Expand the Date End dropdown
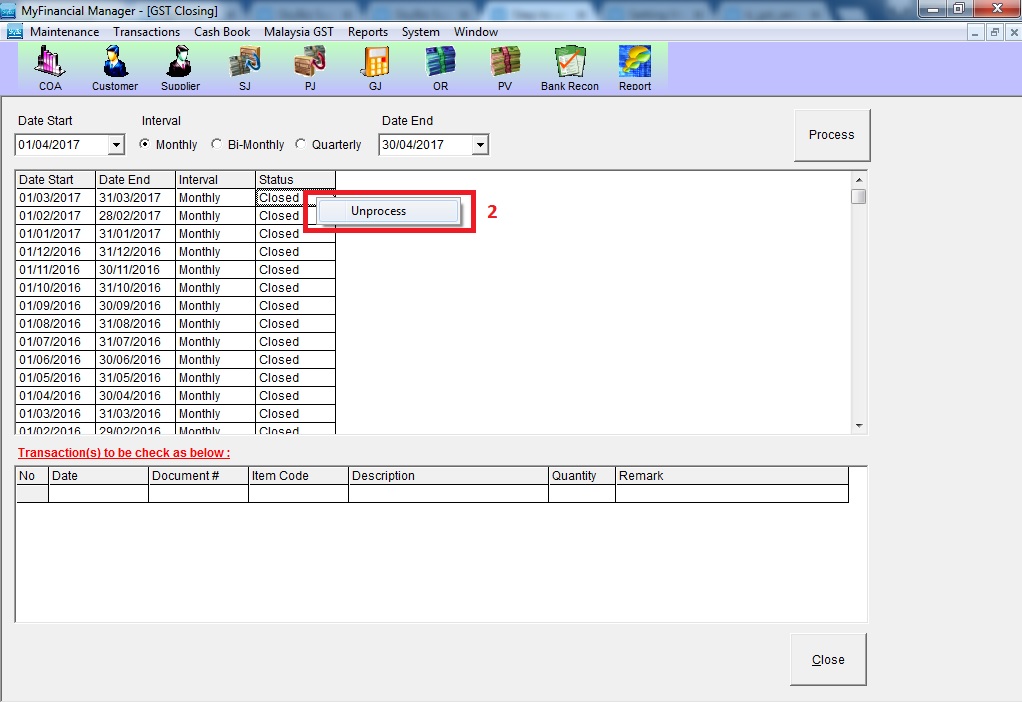This screenshot has width=1022, height=702. pos(480,146)
